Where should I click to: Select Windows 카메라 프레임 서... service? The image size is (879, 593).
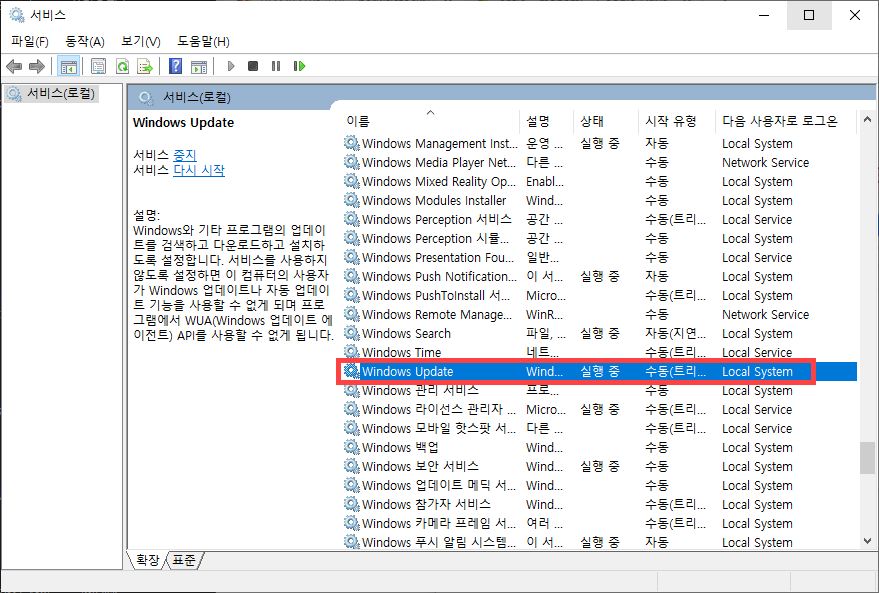click(x=599, y=524)
